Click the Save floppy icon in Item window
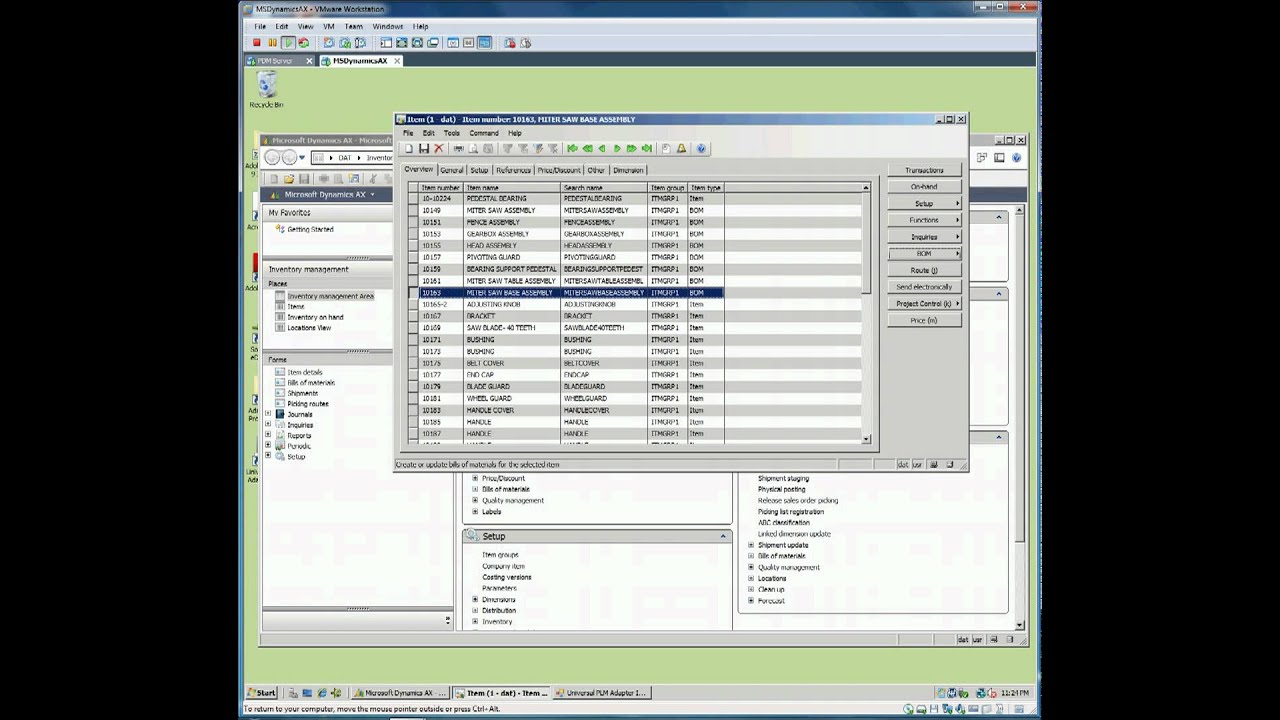This screenshot has width=1280, height=720. pyautogui.click(x=424, y=149)
